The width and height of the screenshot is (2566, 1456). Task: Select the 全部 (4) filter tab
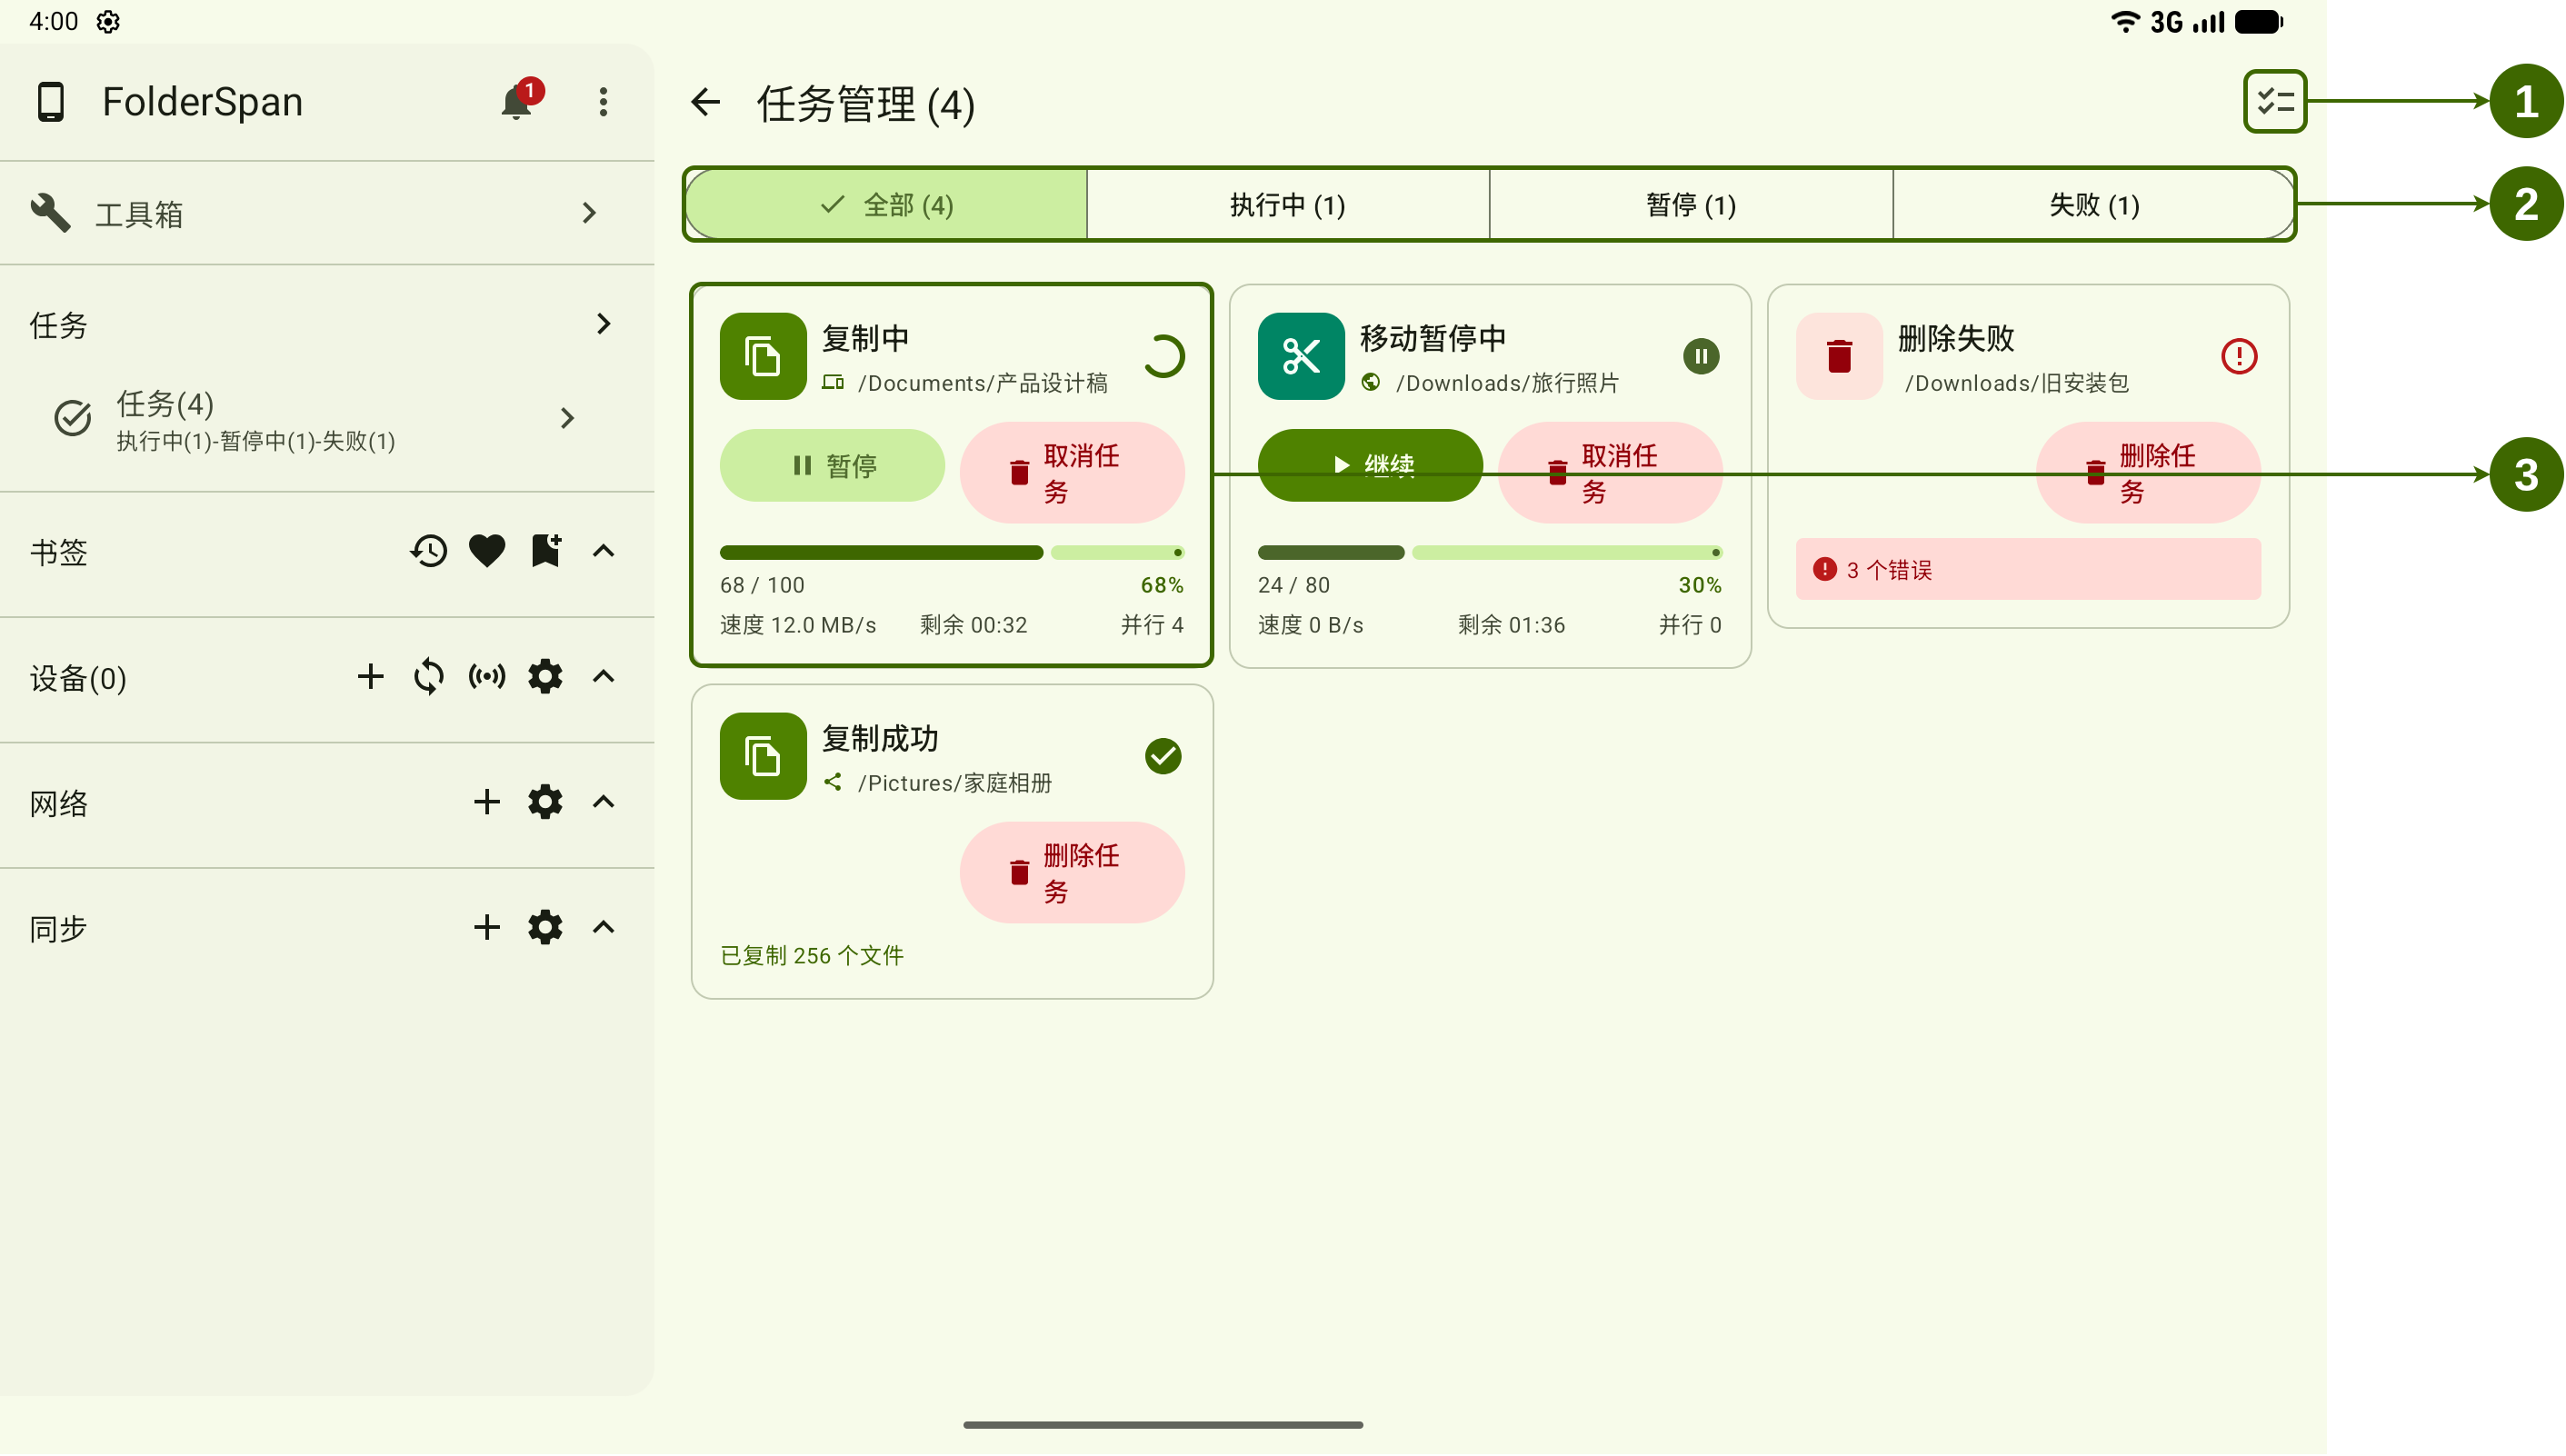(x=886, y=205)
